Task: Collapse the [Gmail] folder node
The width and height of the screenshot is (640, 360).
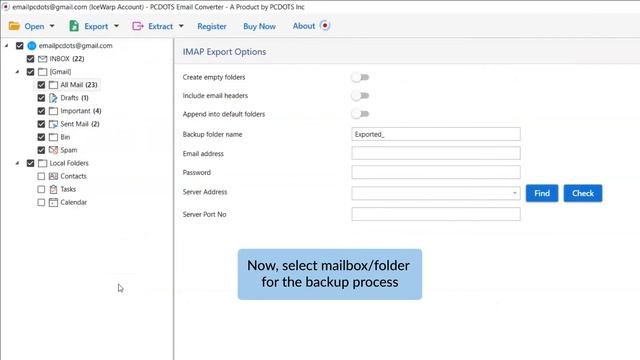Action: tap(18, 72)
